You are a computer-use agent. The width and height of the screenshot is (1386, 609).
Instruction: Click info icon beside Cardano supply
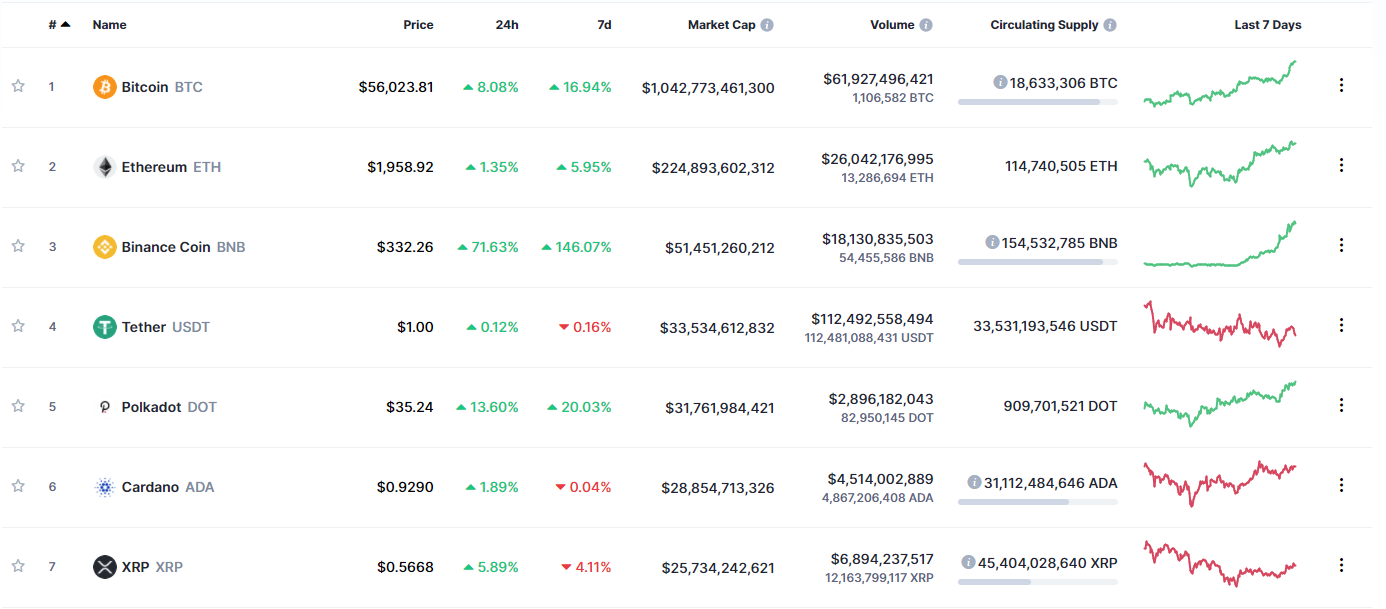[974, 483]
